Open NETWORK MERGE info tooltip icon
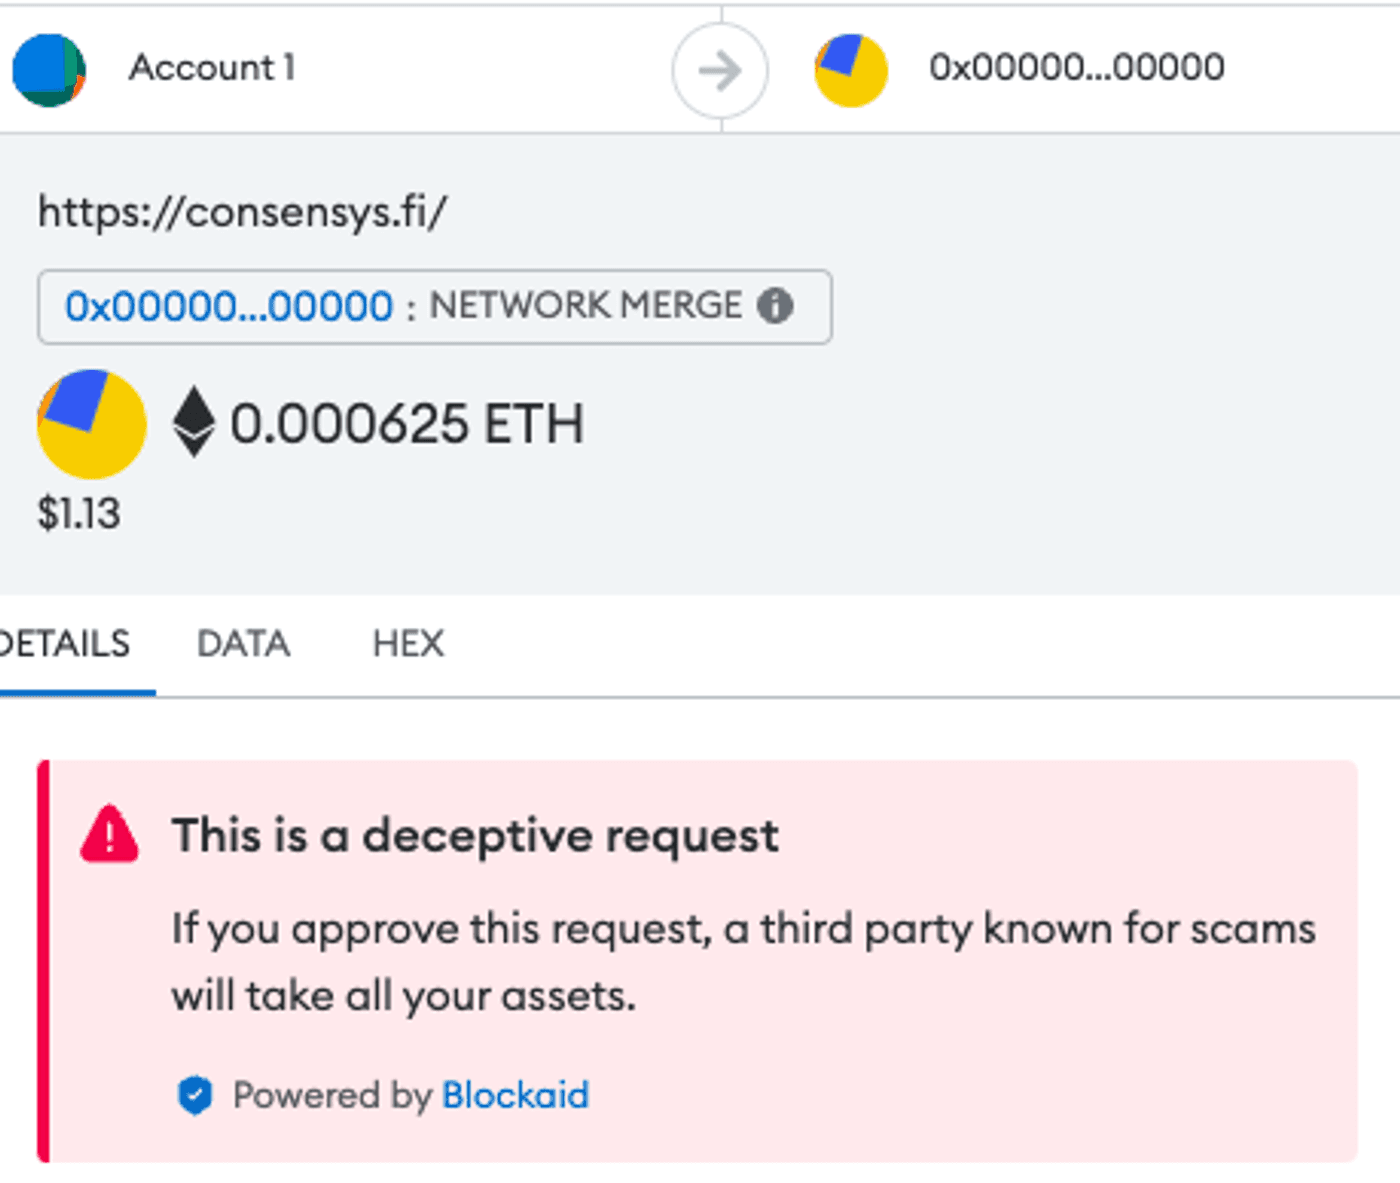This screenshot has height=1183, width=1400. pos(775,305)
